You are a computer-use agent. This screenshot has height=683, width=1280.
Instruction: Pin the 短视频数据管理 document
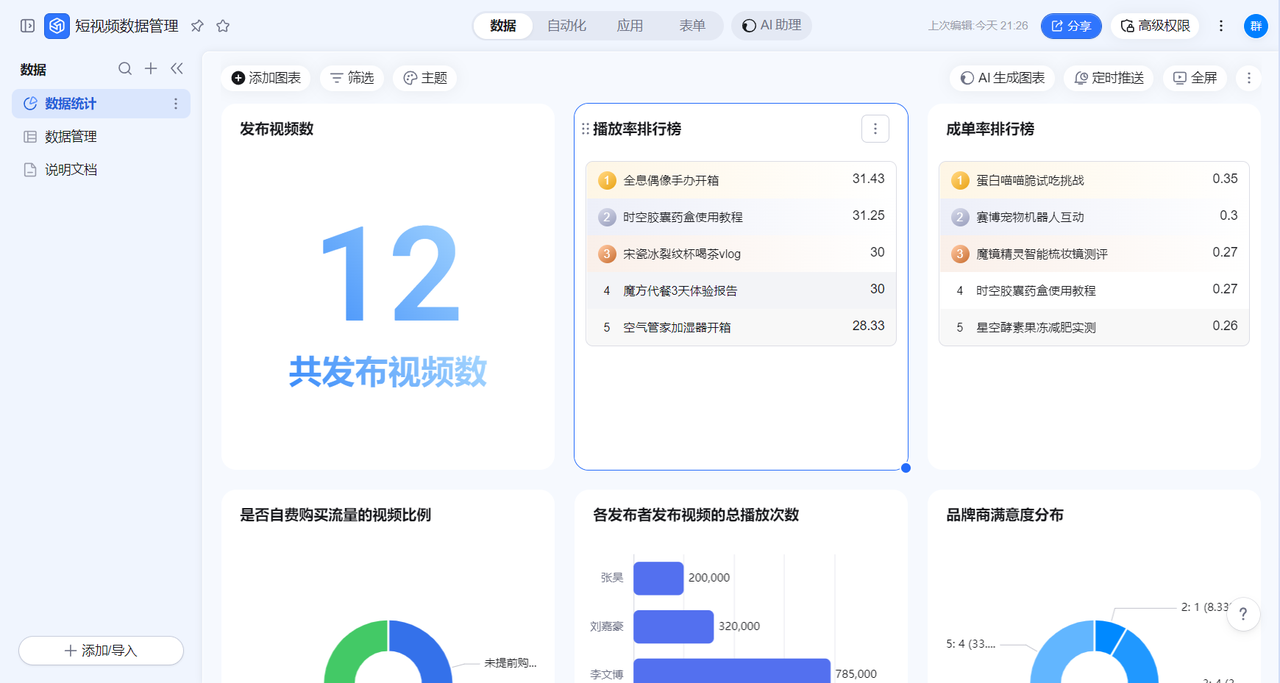(197, 26)
